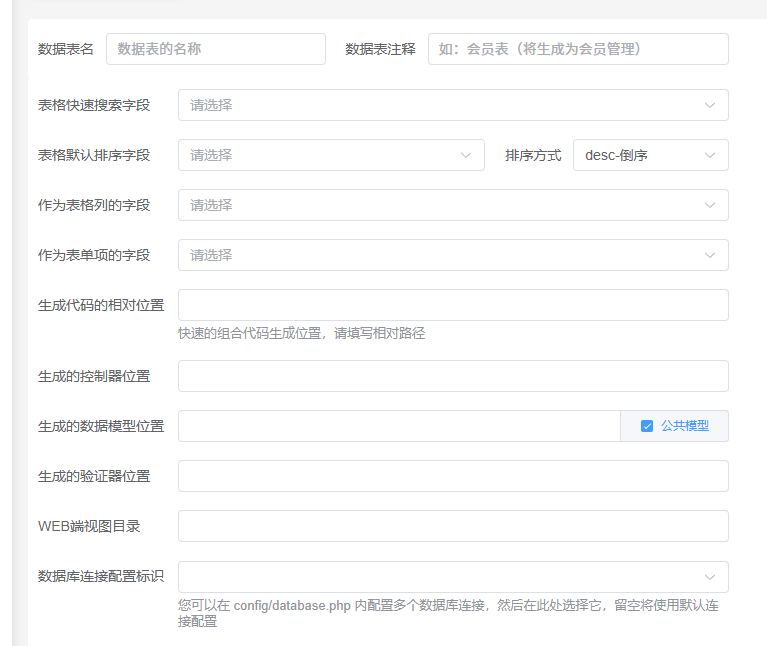Click the 生成的数据模型位置 input field
Image resolution: width=767 pixels, height=646 pixels.
(x=399, y=426)
